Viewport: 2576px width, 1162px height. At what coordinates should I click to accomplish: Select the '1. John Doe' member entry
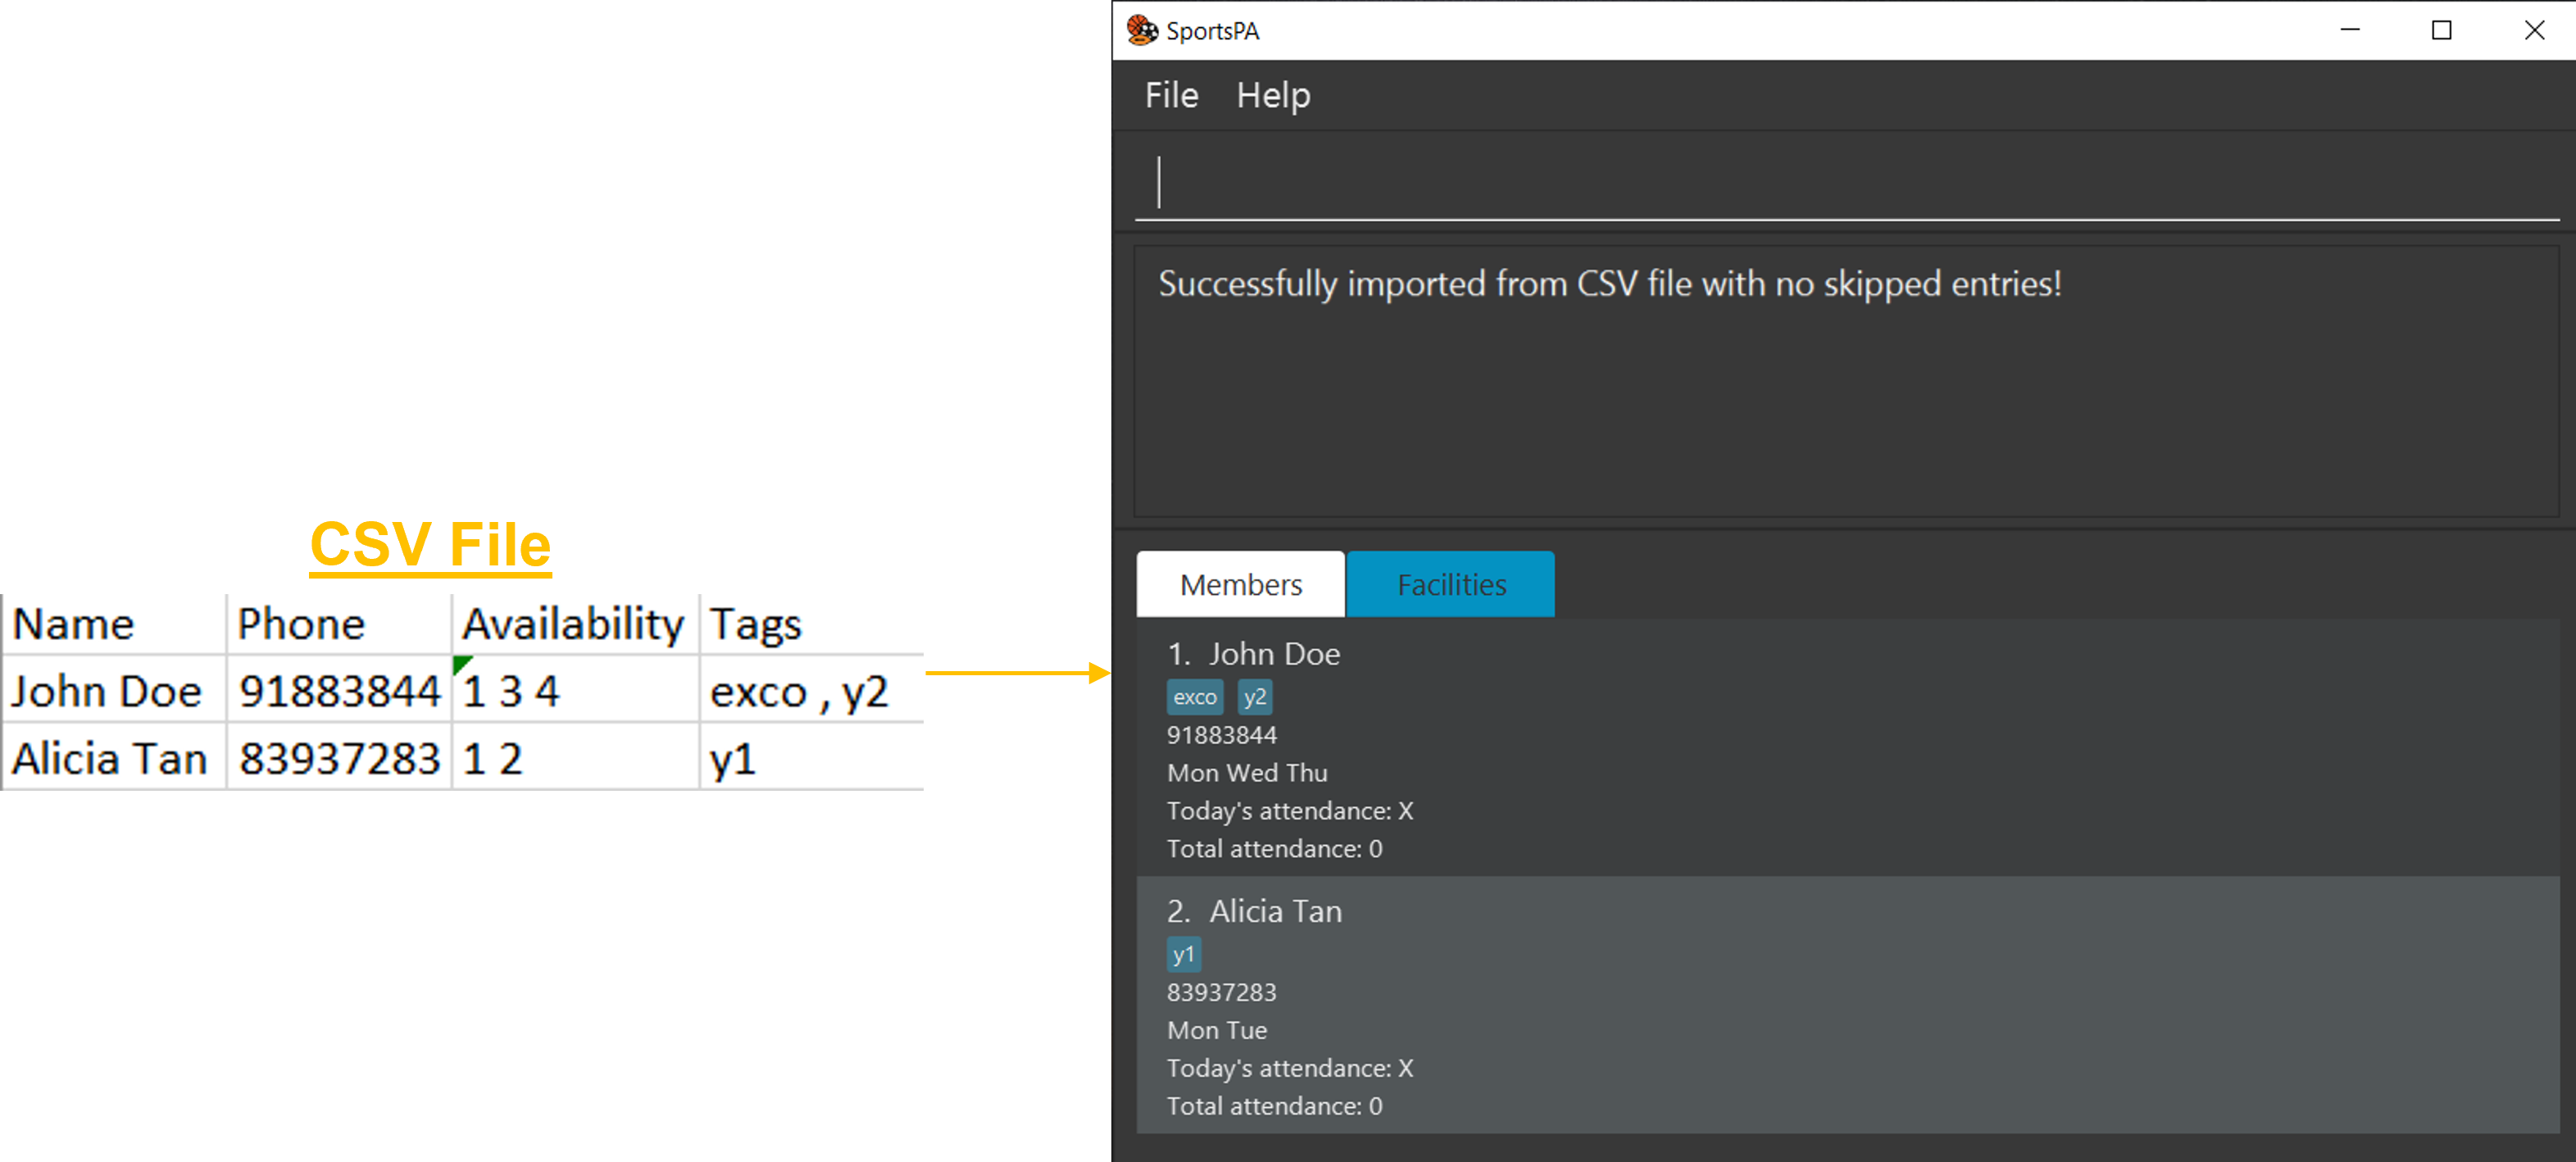click(x=1848, y=748)
